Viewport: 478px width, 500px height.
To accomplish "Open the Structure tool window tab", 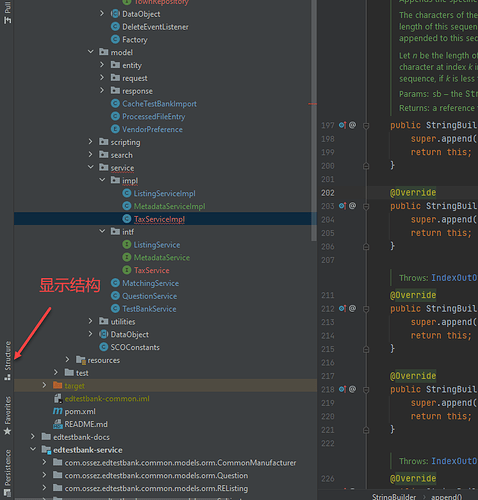I will (x=7, y=361).
